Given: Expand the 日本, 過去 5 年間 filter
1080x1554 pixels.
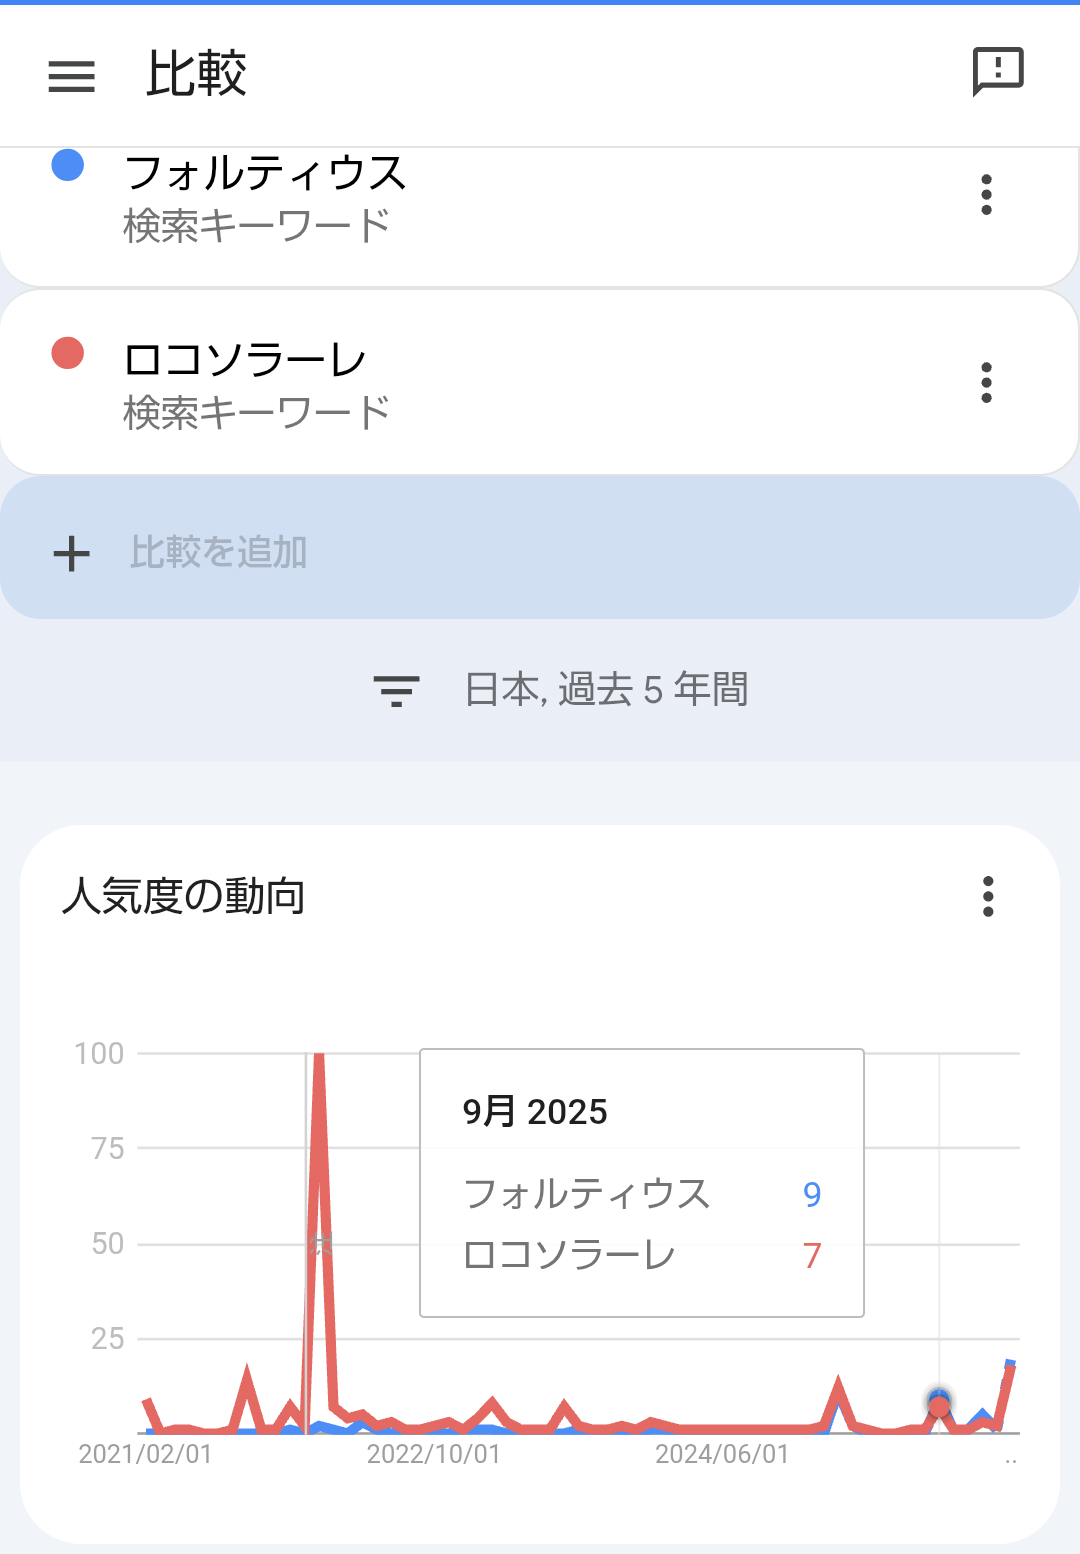Looking at the screenshot, I should point(606,690).
